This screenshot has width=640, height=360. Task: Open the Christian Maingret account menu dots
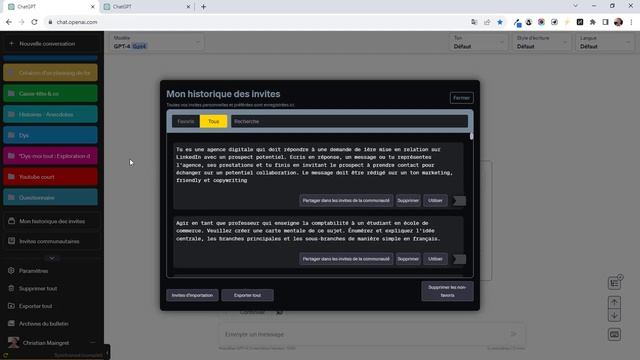pos(93,342)
